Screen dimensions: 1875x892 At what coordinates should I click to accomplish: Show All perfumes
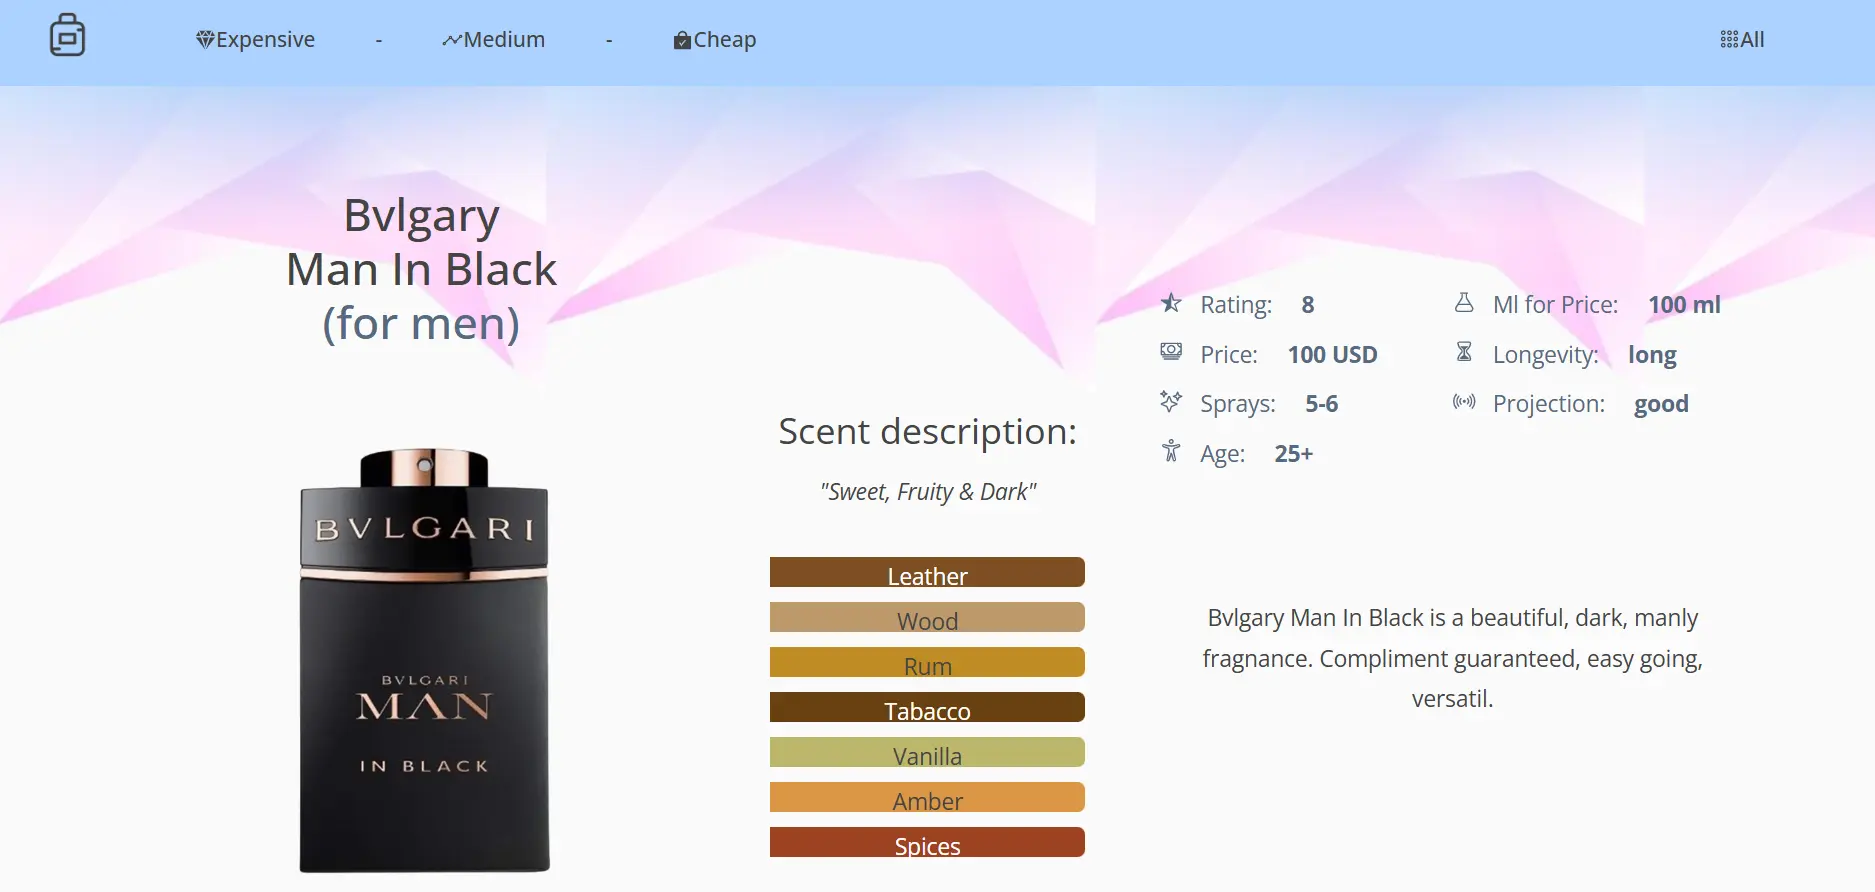click(x=1742, y=40)
